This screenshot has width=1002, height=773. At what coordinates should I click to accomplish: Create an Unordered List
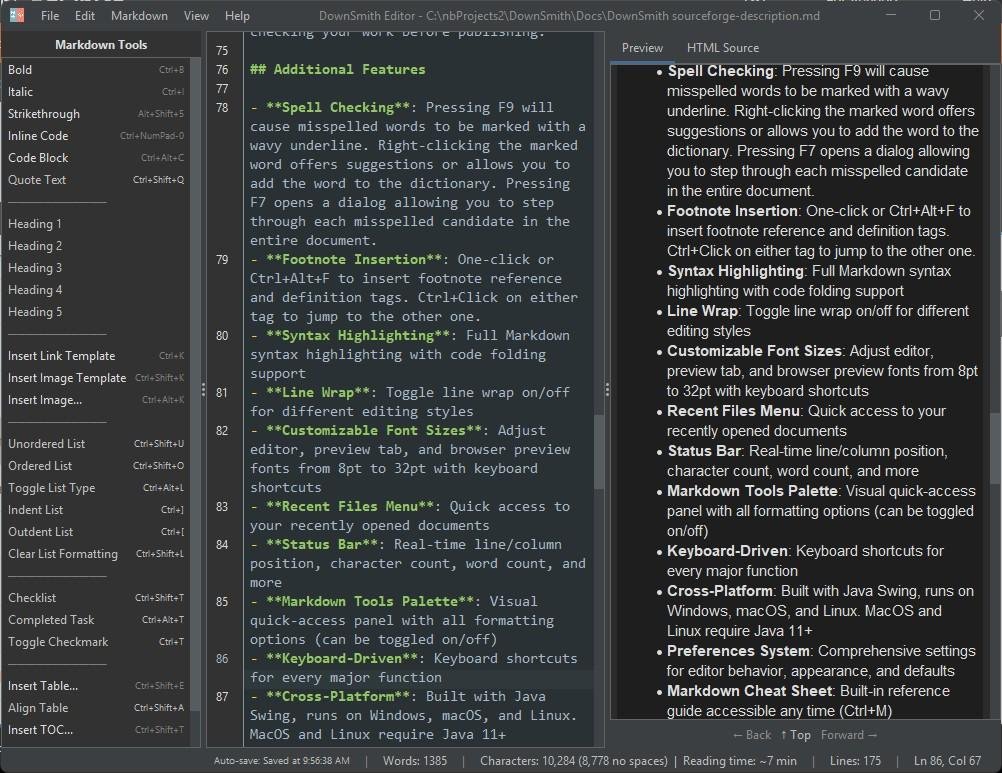point(96,443)
